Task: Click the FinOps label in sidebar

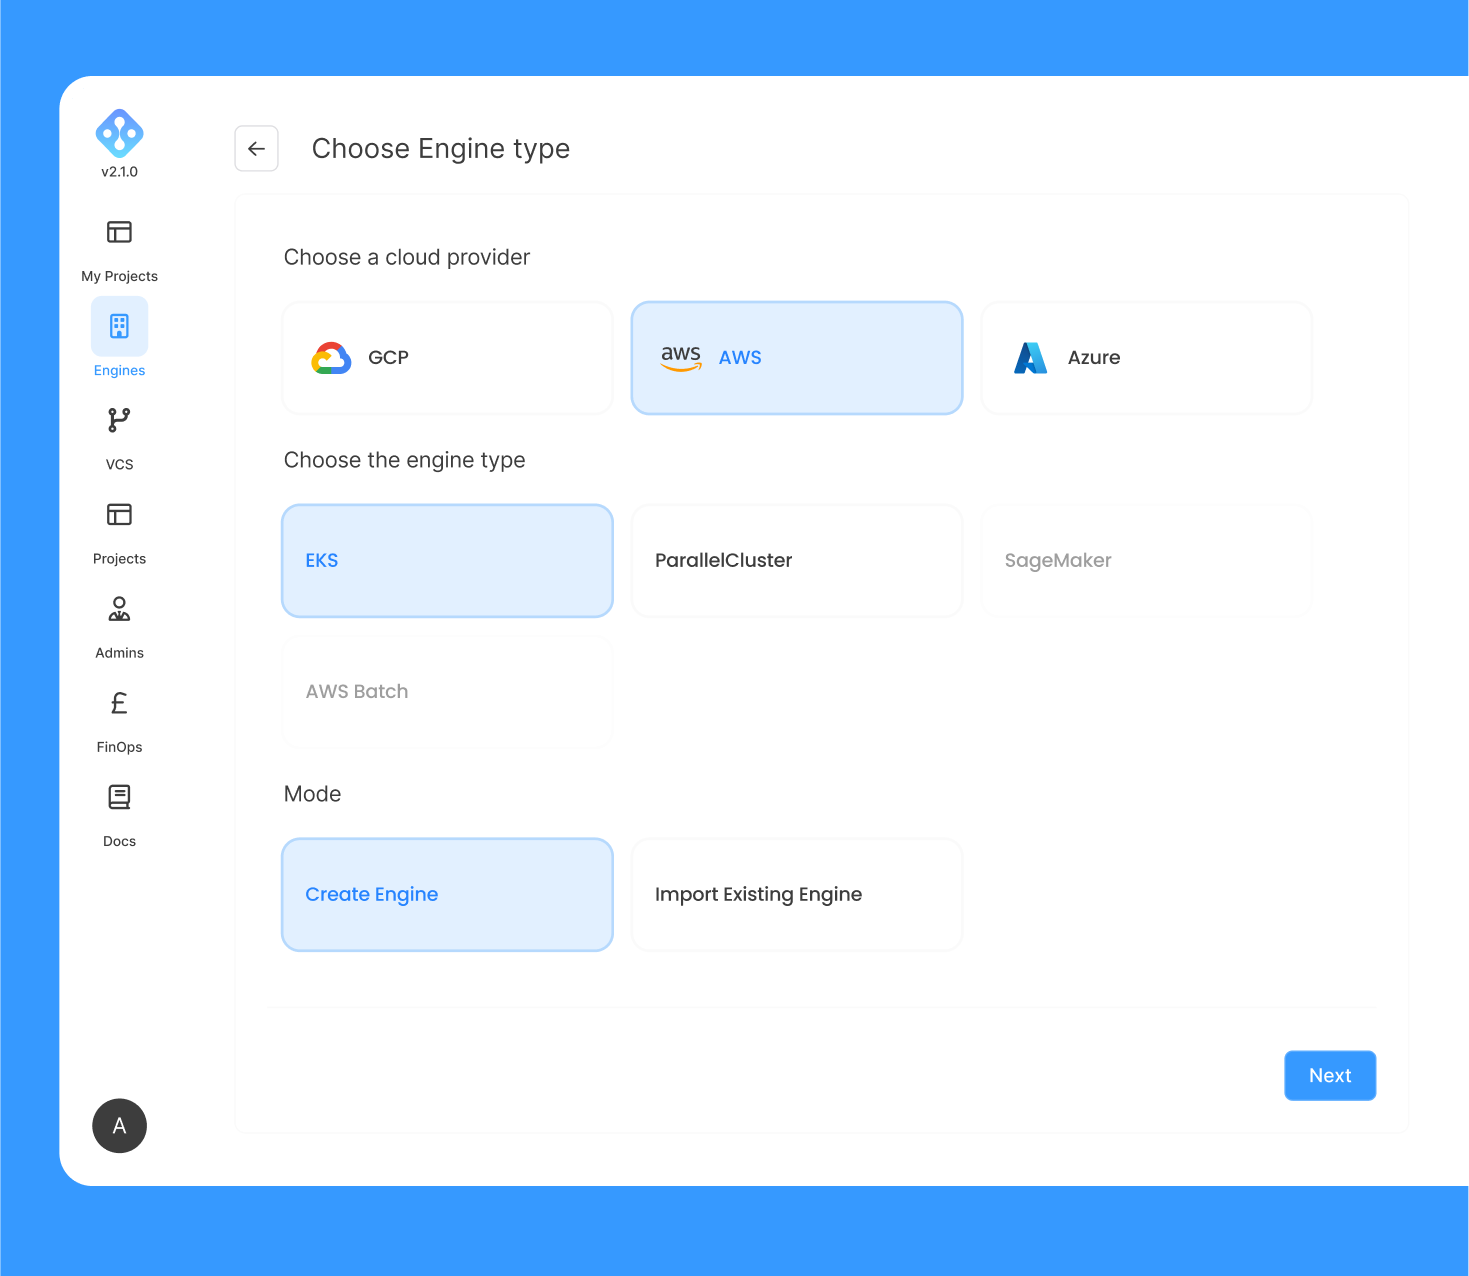Action: point(119,747)
